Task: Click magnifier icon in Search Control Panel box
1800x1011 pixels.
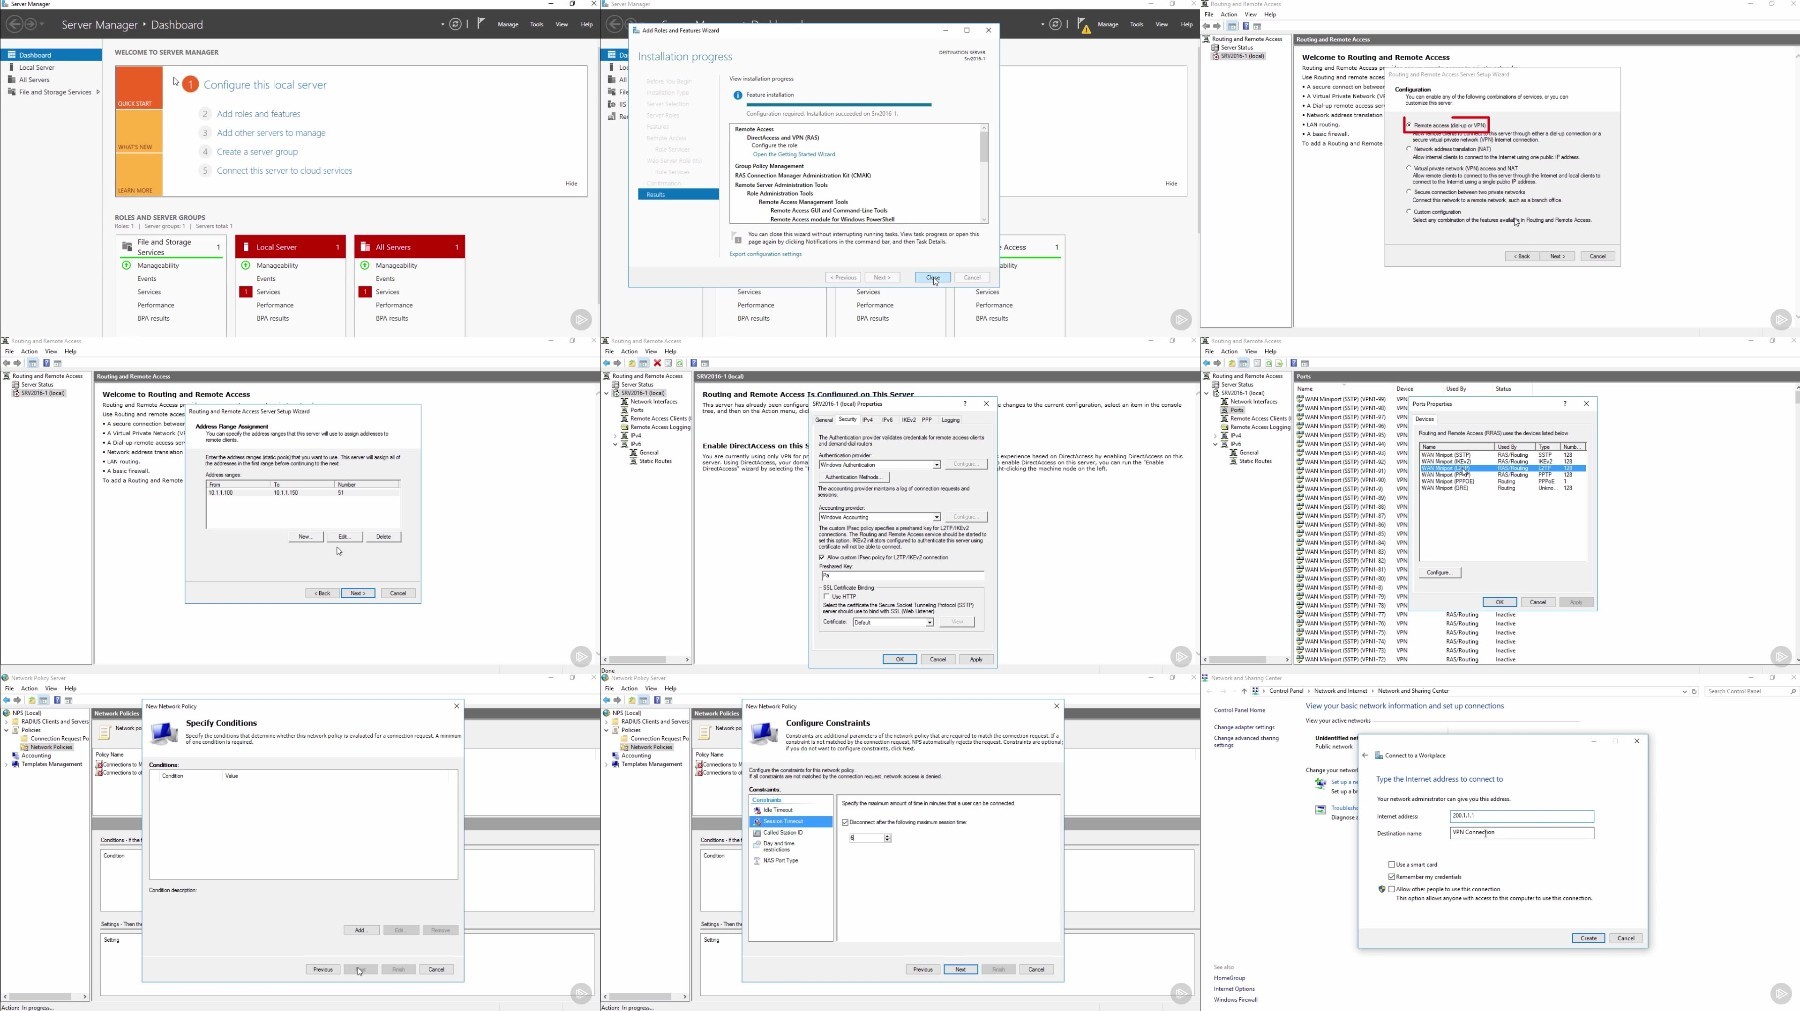Action: click(1792, 691)
